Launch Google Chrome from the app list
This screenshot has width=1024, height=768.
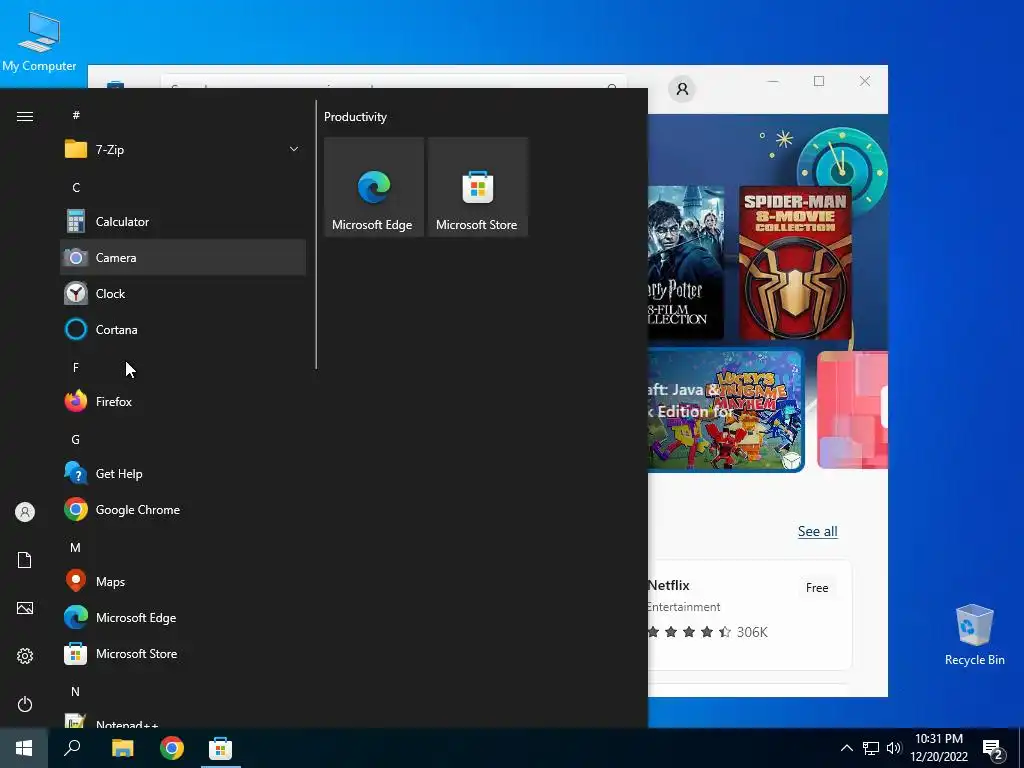tap(183, 509)
